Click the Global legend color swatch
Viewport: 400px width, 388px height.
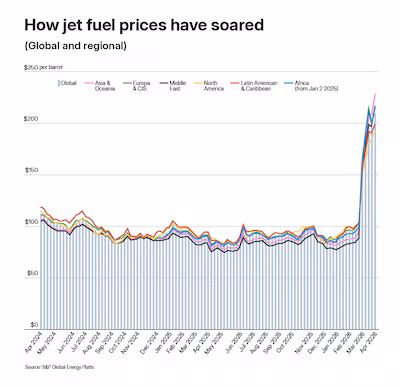(x=59, y=83)
